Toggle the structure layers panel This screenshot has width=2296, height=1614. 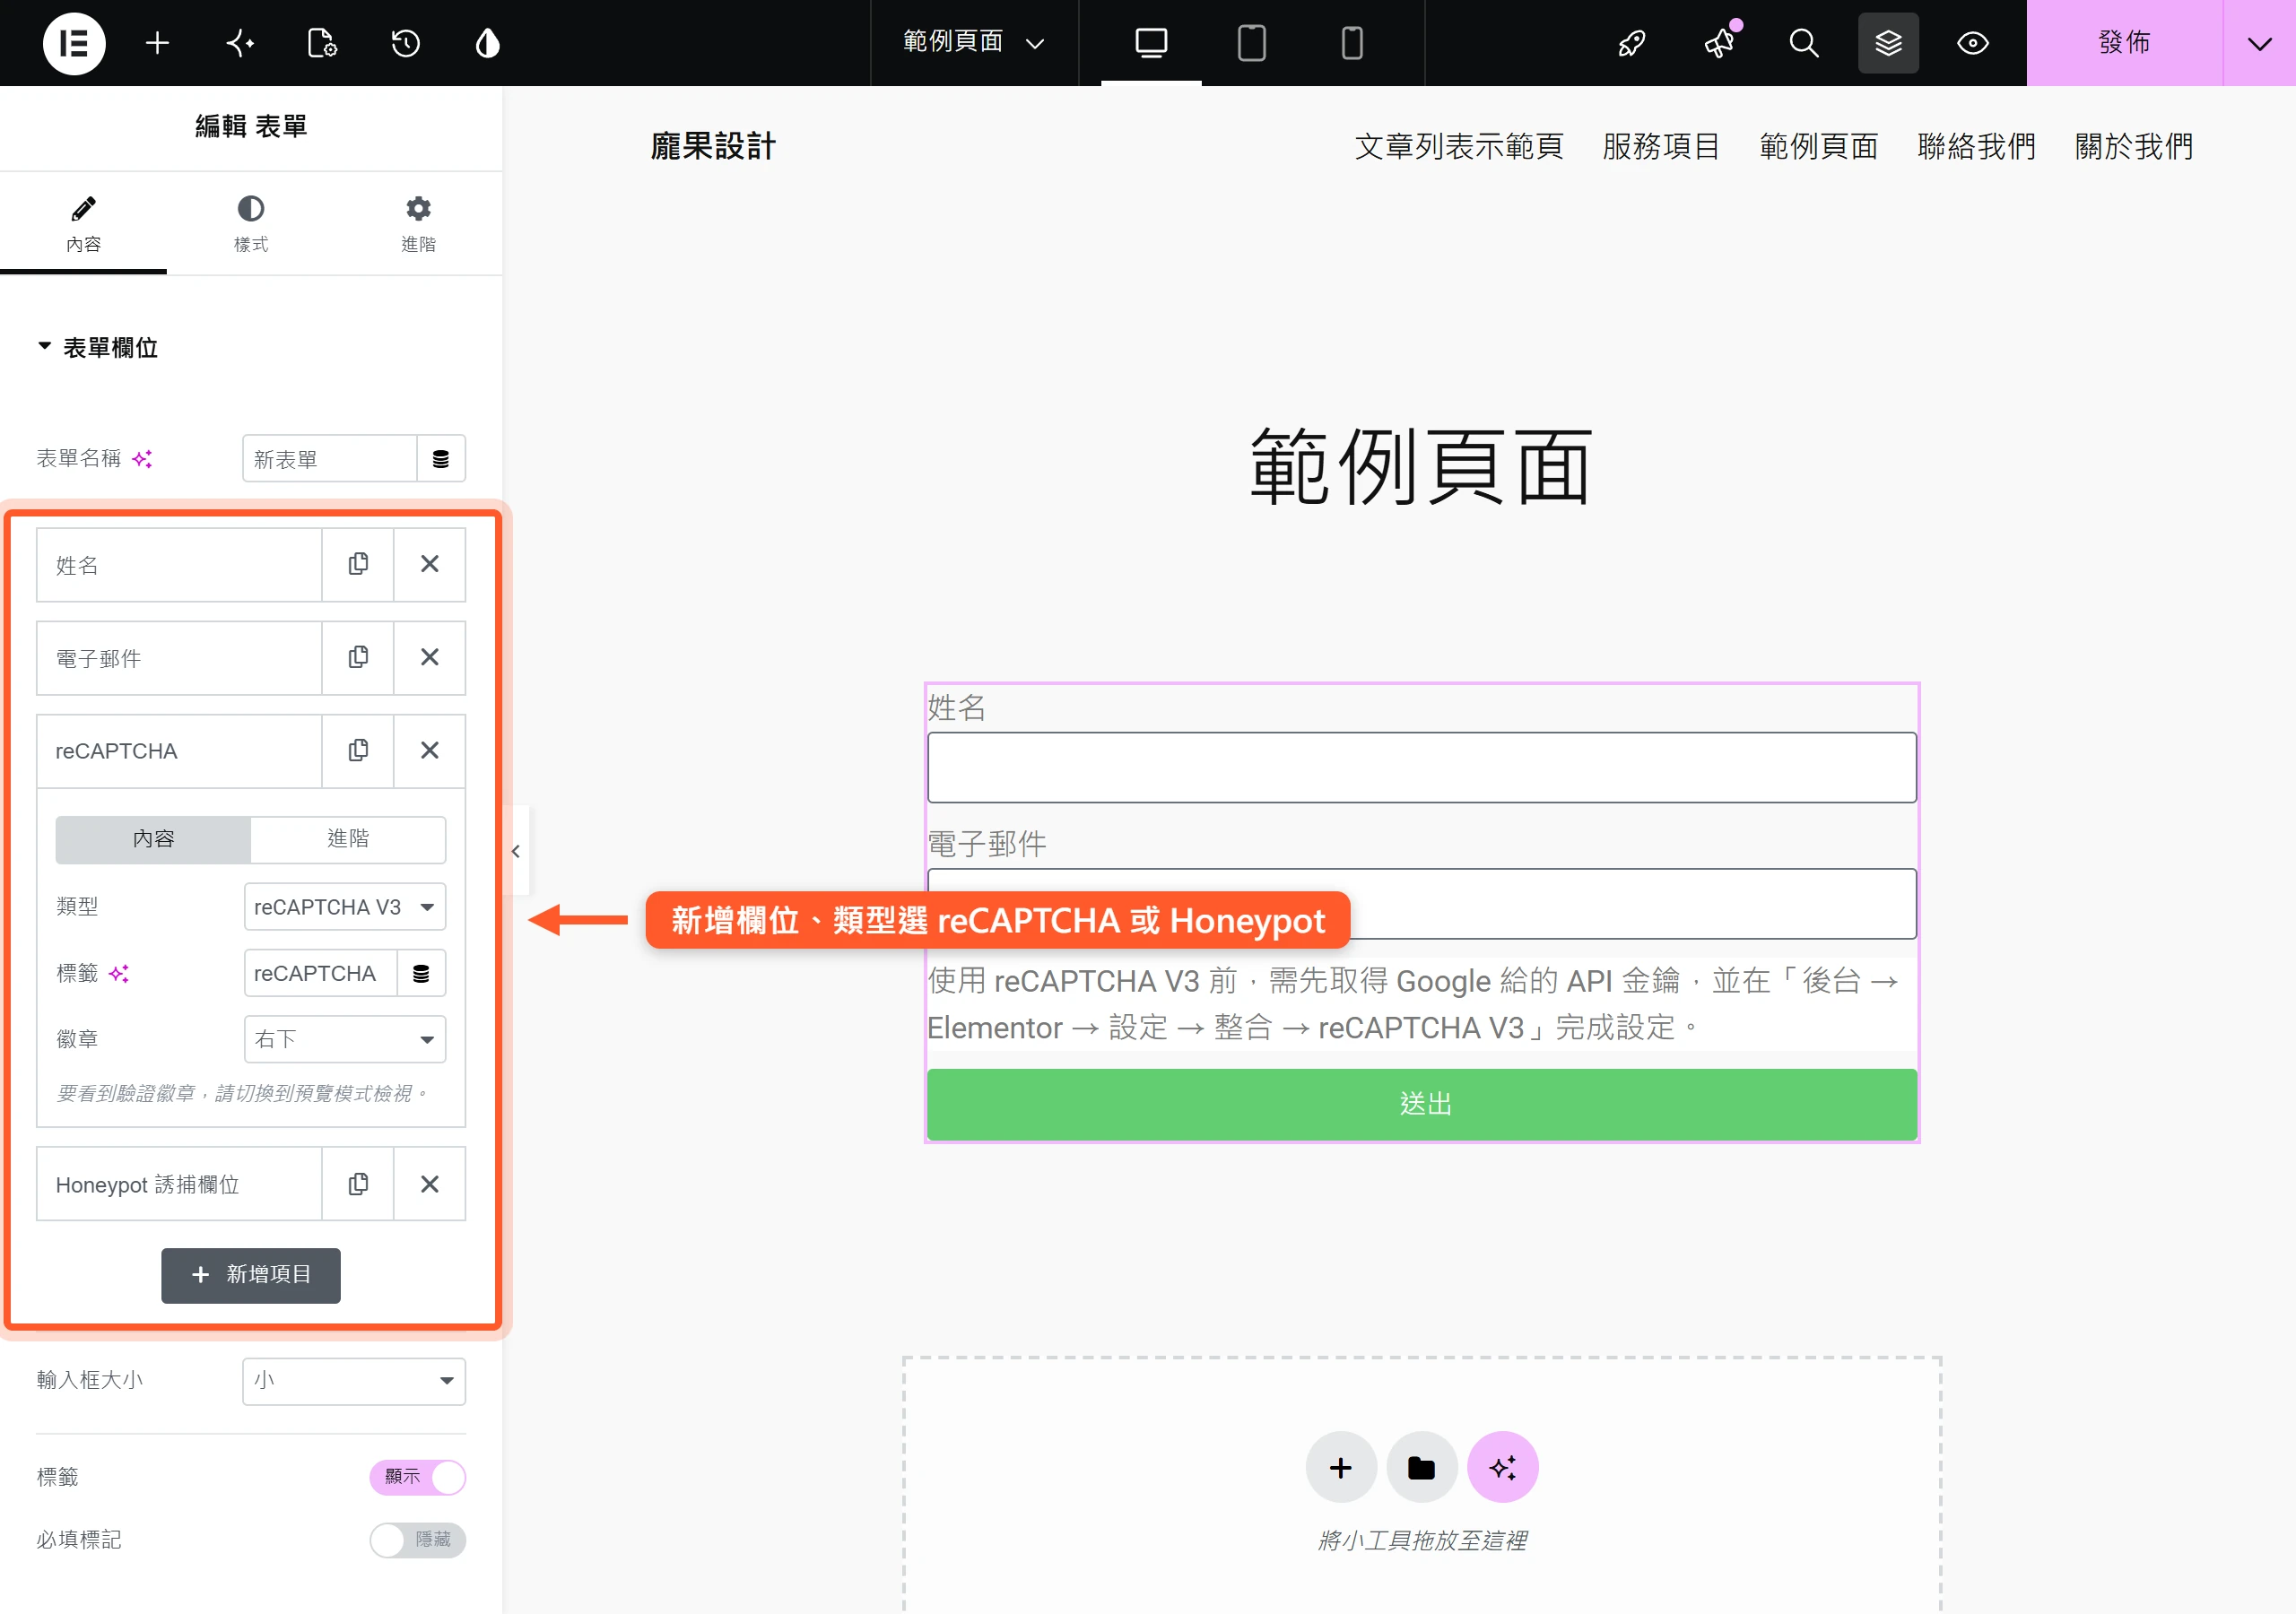[x=1888, y=43]
